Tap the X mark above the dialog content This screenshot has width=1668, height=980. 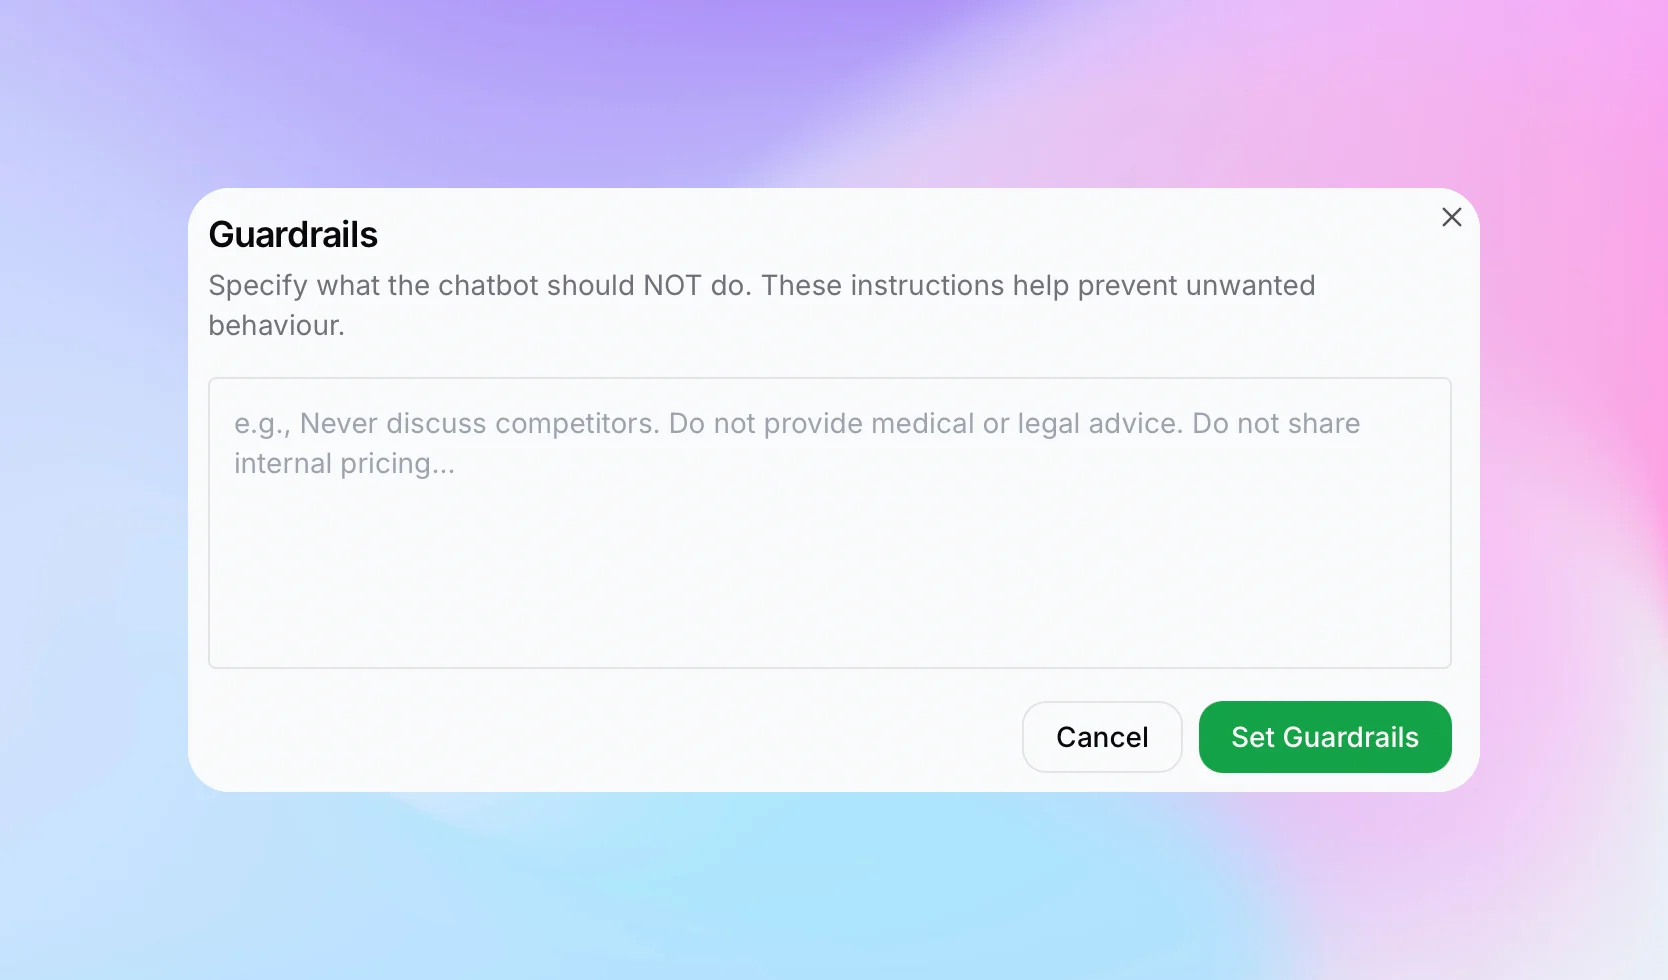coord(1452,216)
